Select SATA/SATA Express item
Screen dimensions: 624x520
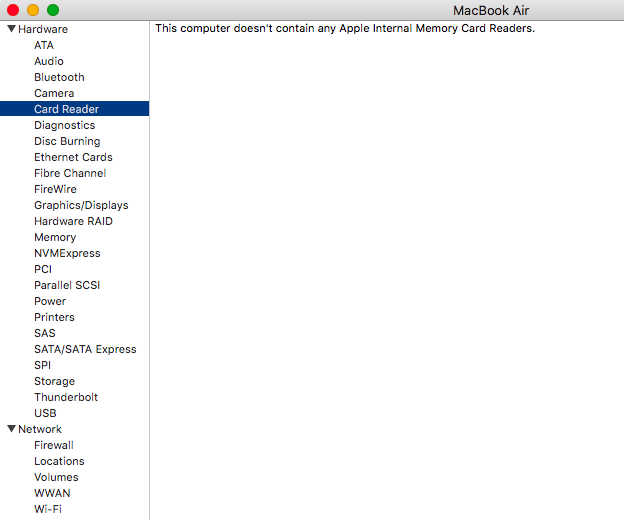pyautogui.click(x=85, y=349)
